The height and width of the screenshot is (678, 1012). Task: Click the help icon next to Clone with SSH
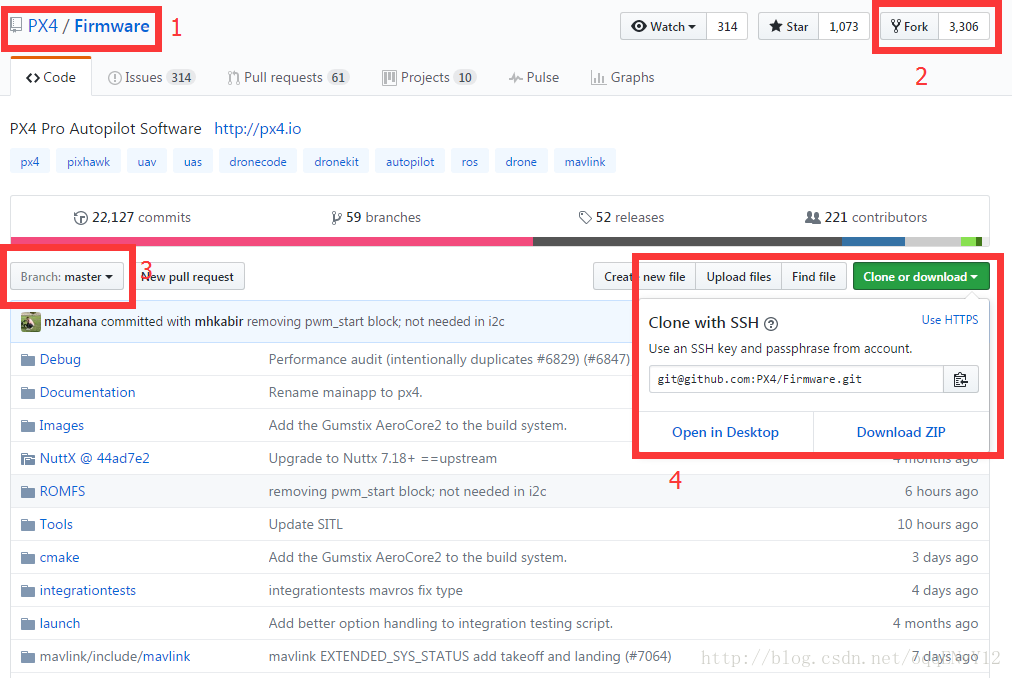pyautogui.click(x=771, y=324)
